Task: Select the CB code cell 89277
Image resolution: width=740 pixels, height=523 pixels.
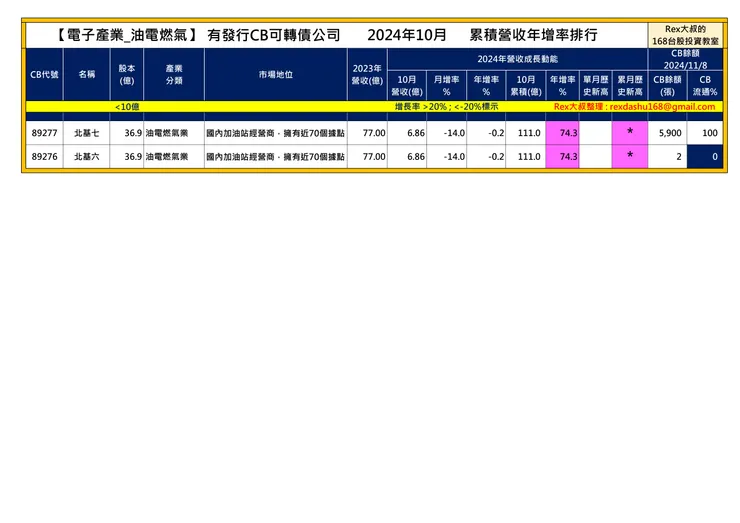Action: (x=44, y=133)
